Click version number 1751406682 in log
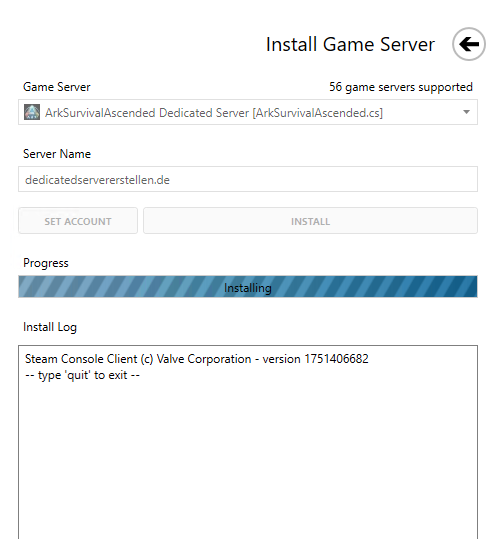The width and height of the screenshot is (496, 539). [337, 359]
